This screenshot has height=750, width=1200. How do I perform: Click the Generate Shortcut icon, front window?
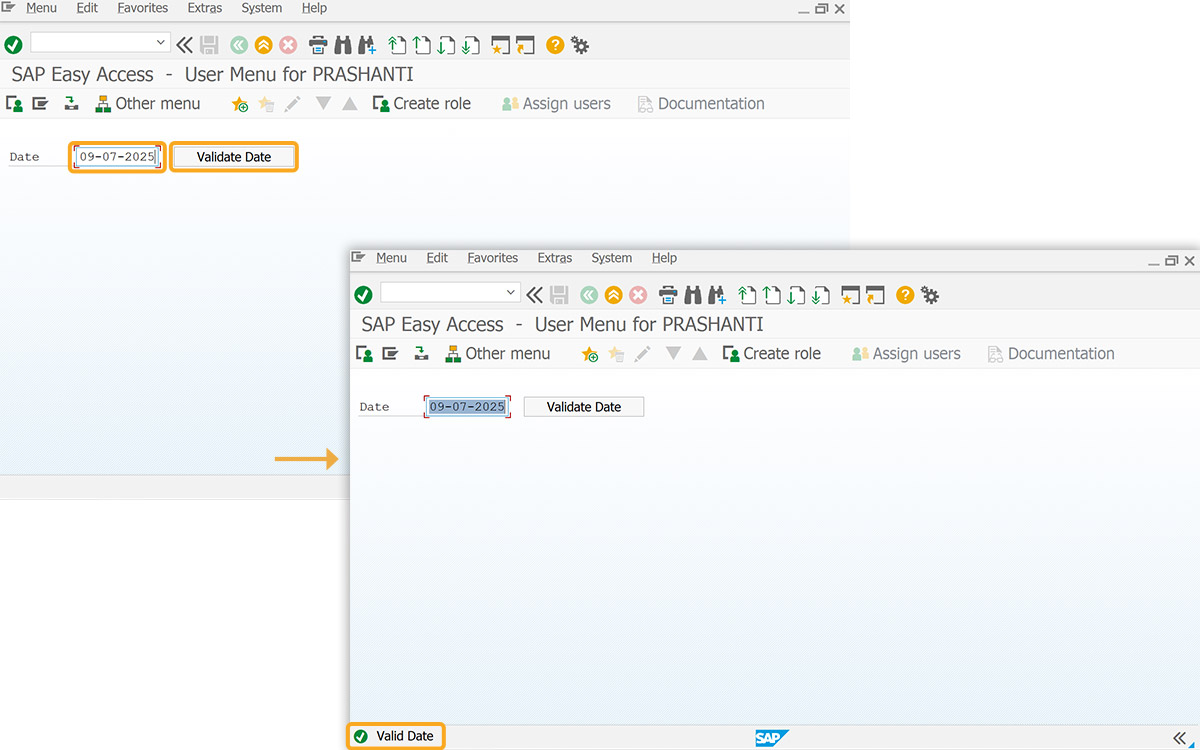coord(875,295)
